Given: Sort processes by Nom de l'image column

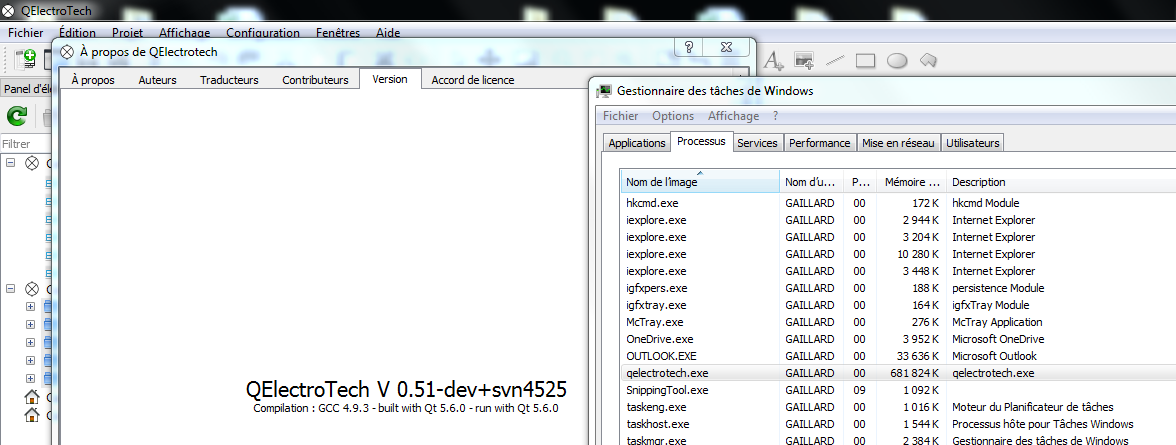Looking at the screenshot, I should (698, 182).
